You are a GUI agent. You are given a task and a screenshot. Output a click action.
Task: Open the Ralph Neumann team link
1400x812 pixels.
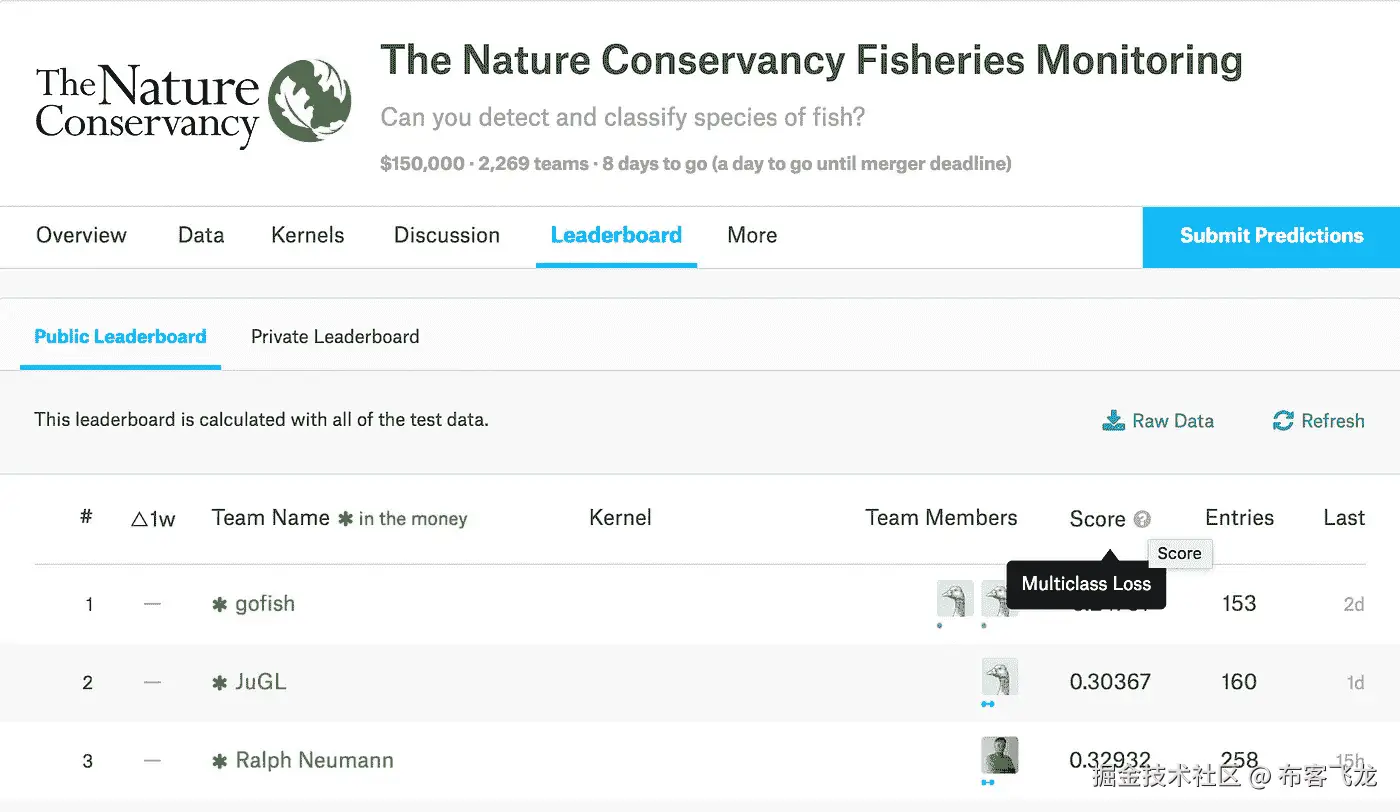(x=314, y=761)
